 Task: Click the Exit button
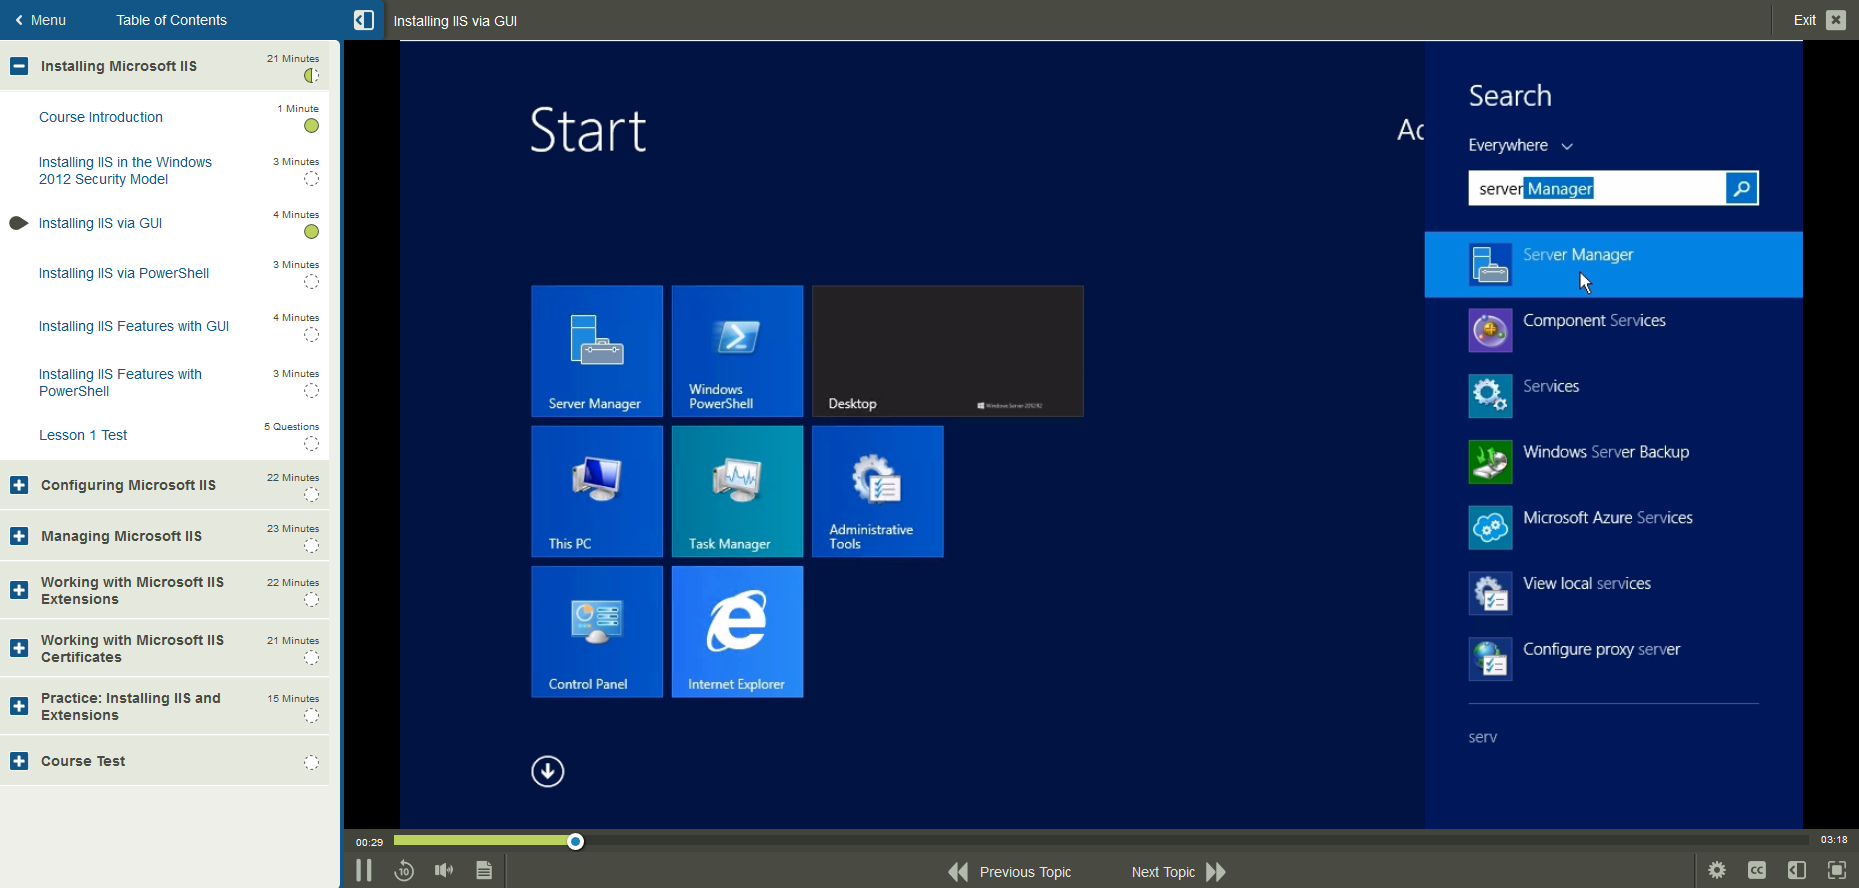click(x=1820, y=20)
